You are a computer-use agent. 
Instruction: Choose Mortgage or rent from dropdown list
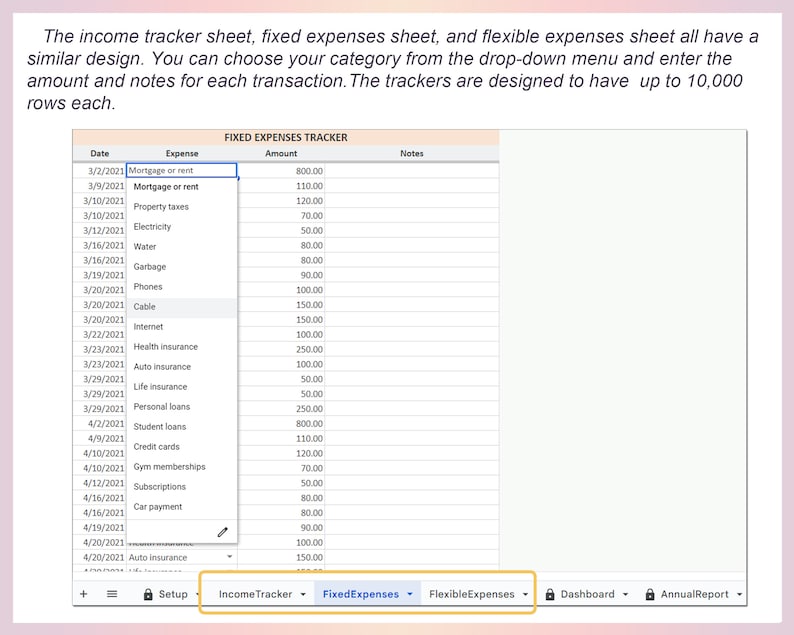(182, 187)
